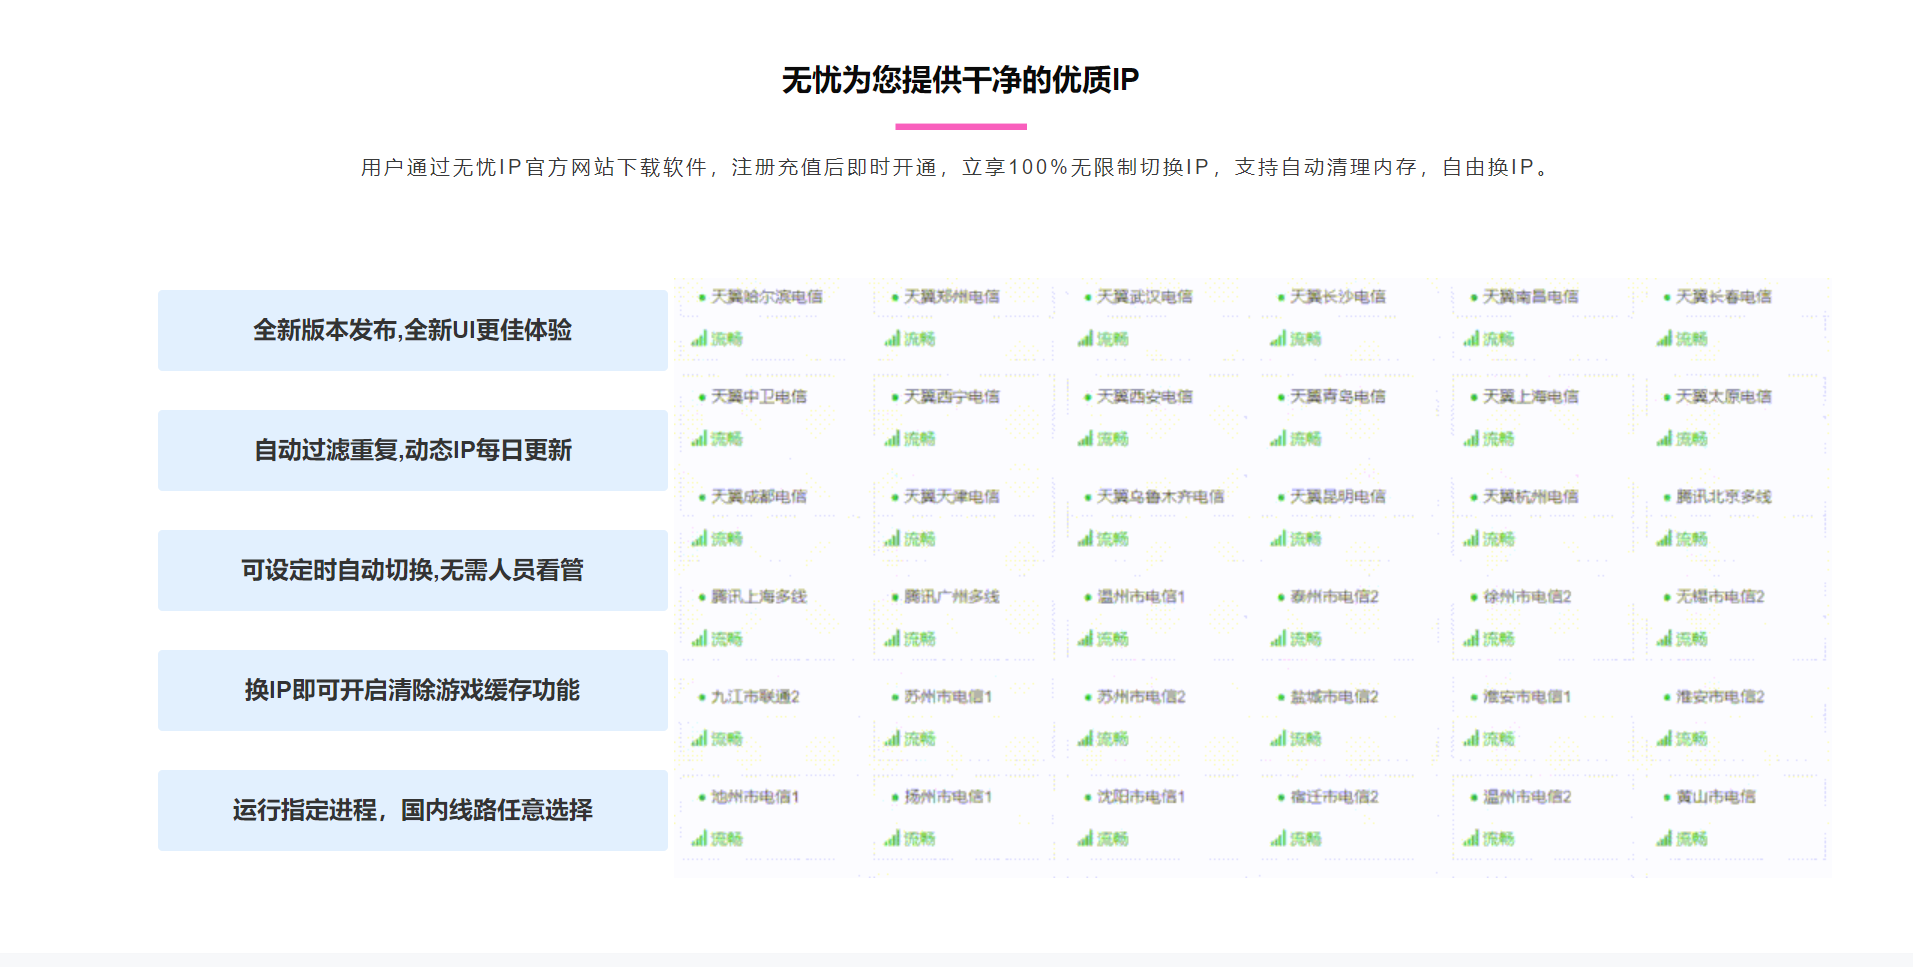Switch to 运行指定进程,国内线路任意选择 tab
This screenshot has height=967, width=1913.
click(412, 810)
